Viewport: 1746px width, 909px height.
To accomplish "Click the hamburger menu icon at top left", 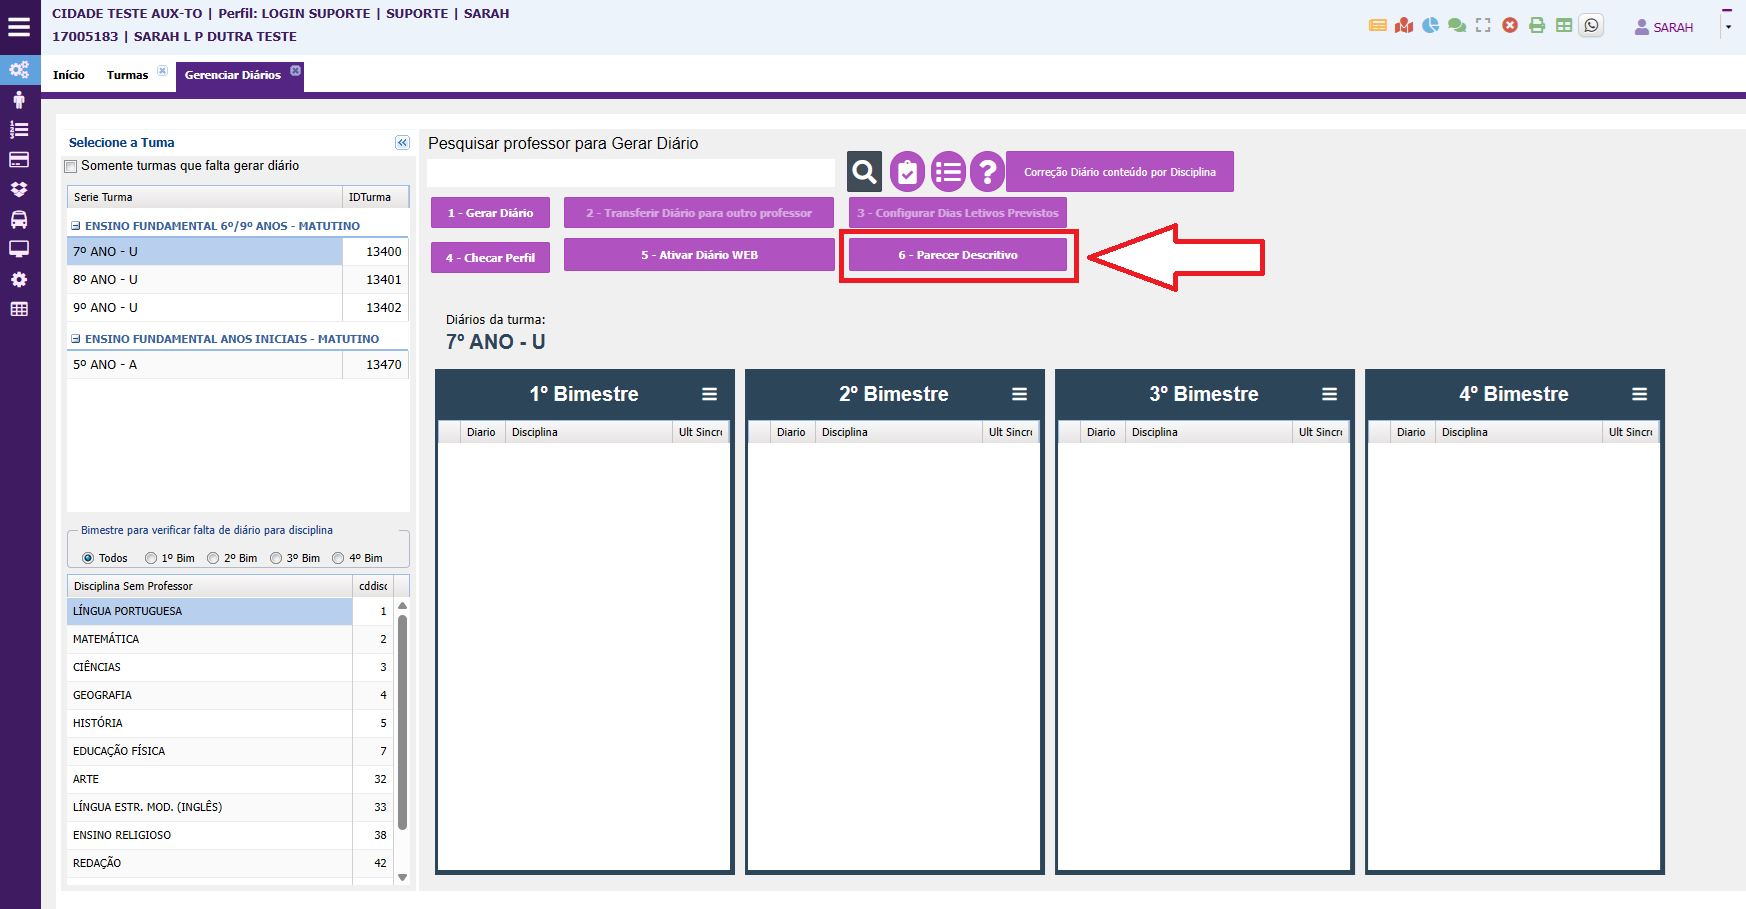I will pyautogui.click(x=19, y=27).
